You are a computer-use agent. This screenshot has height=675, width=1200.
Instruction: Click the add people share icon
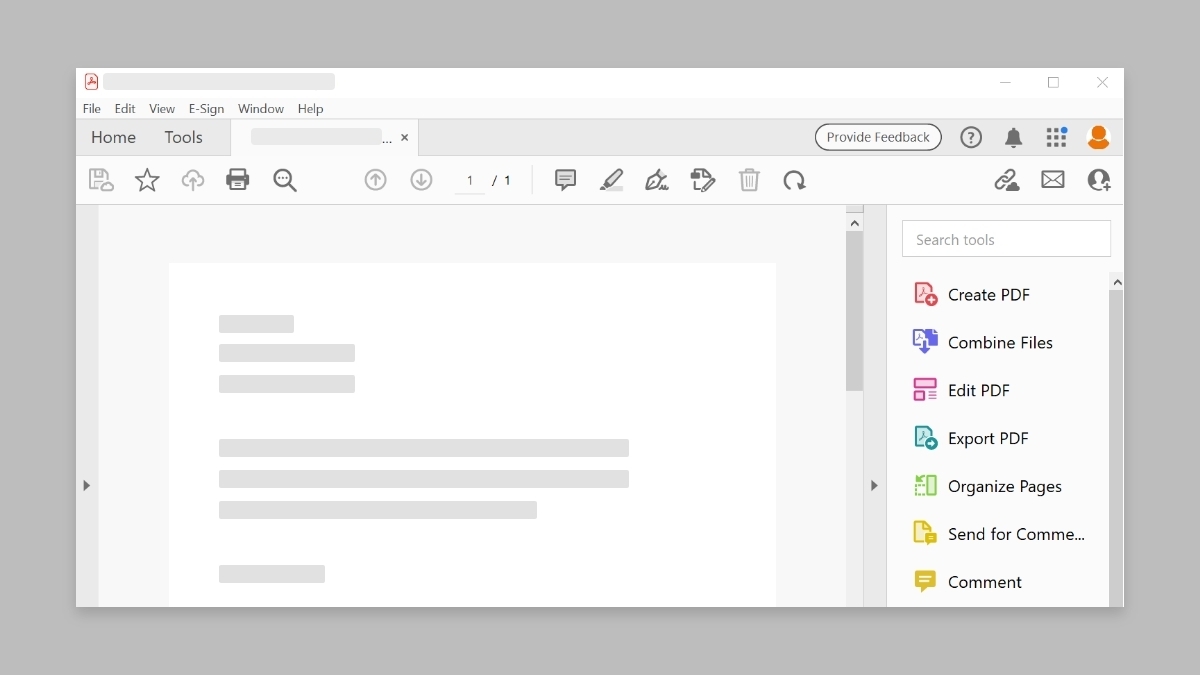[x=1099, y=180]
